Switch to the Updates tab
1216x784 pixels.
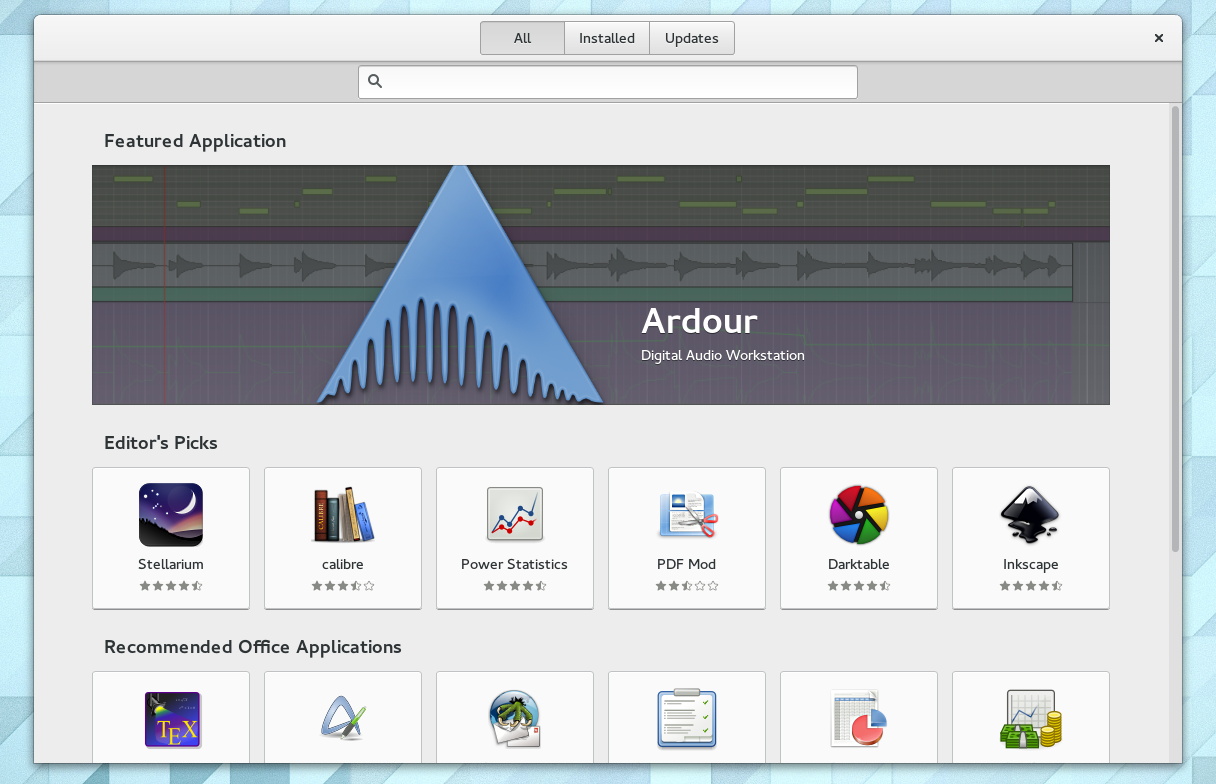tap(692, 37)
